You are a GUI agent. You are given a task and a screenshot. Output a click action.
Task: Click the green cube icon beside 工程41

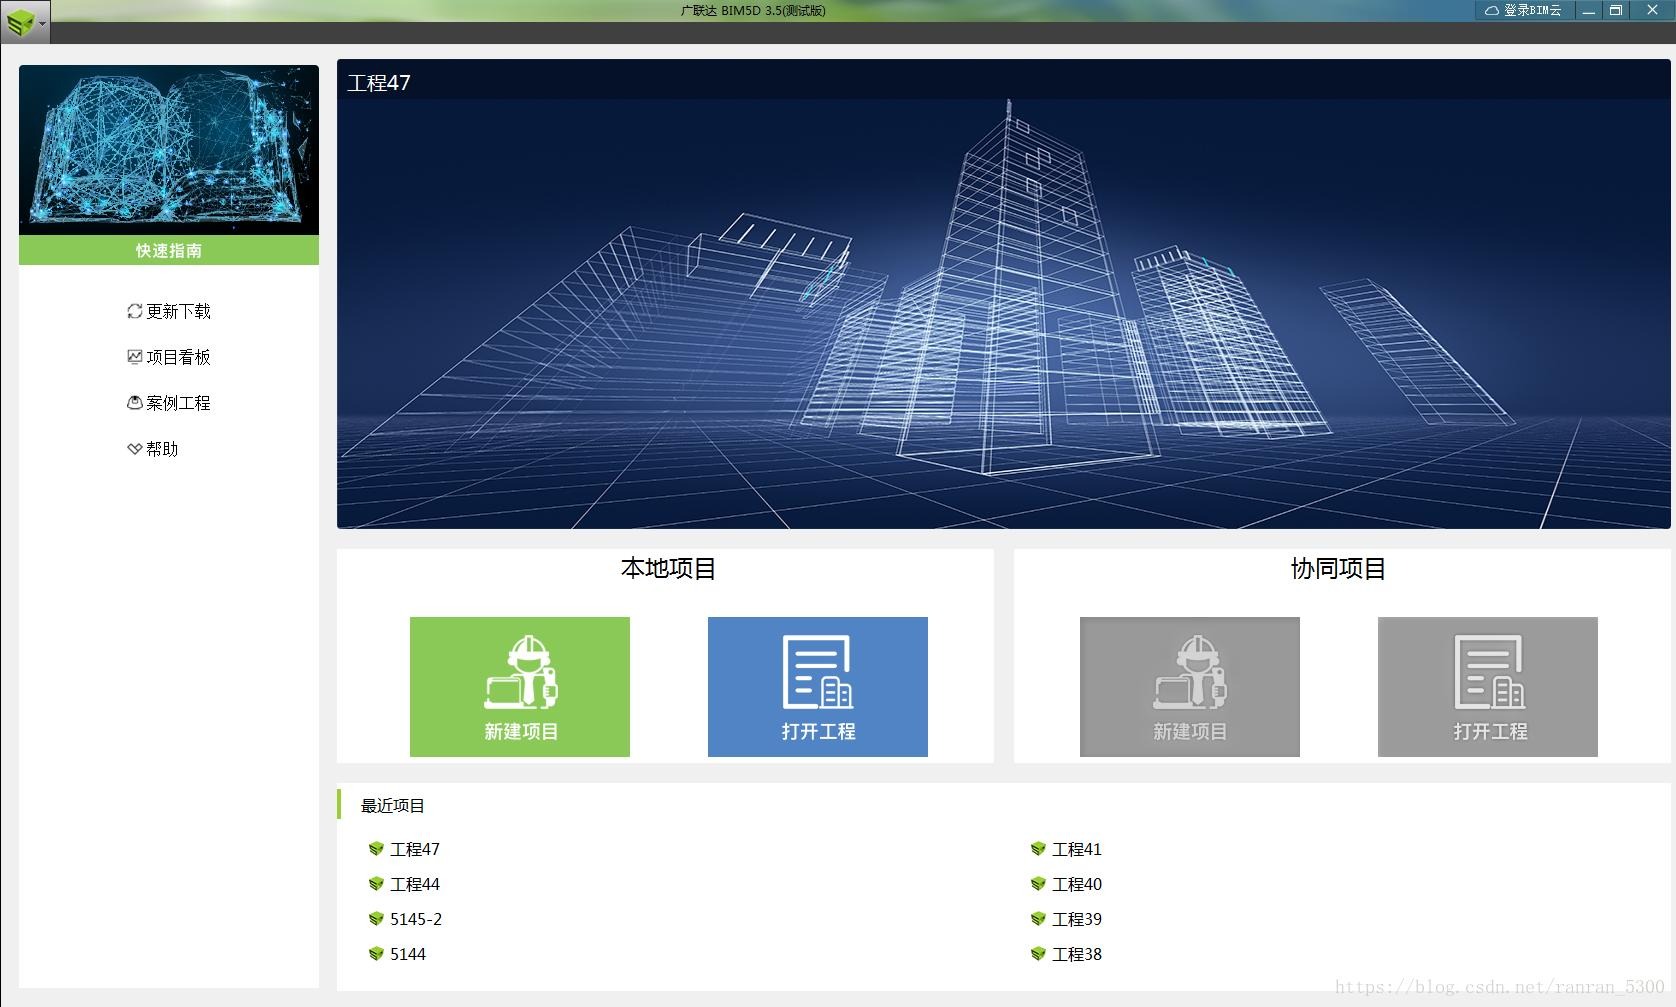click(1038, 849)
